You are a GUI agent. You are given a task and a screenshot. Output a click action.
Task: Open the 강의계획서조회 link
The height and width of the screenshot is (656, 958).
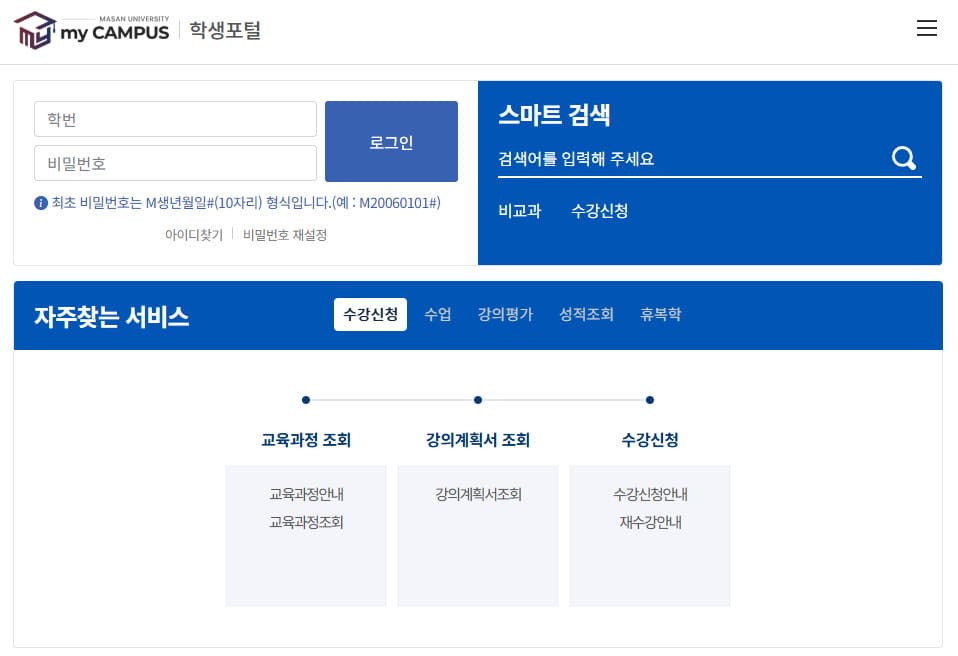tap(477, 494)
